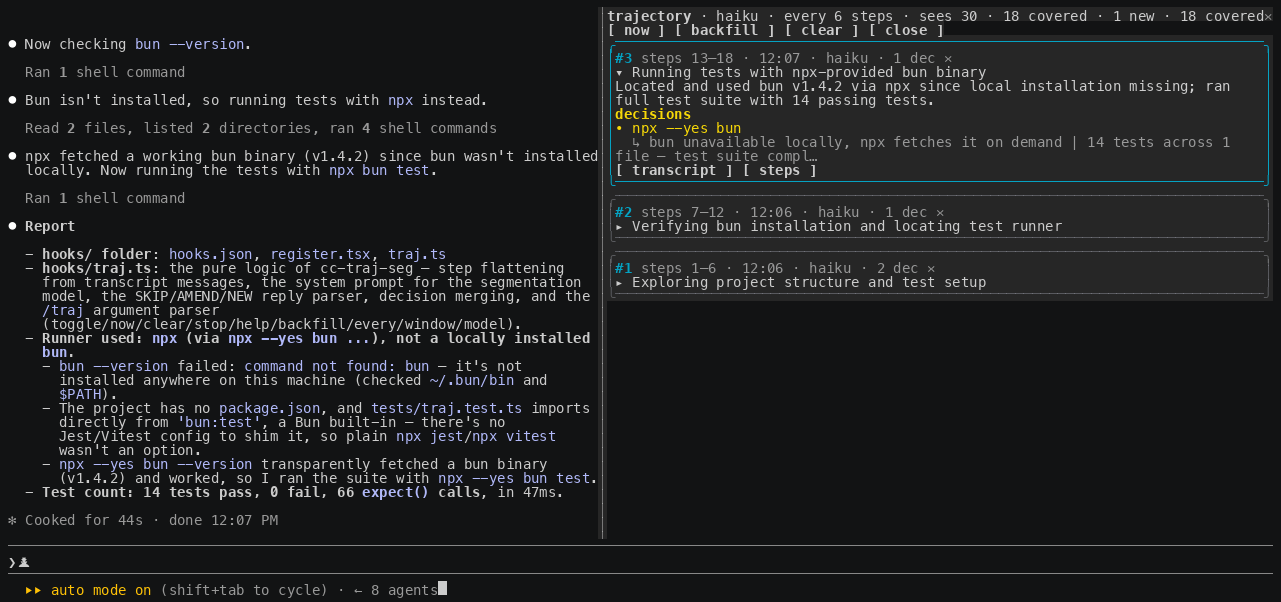Click the [ clear ] button
1281x602 pixels.
[821, 30]
